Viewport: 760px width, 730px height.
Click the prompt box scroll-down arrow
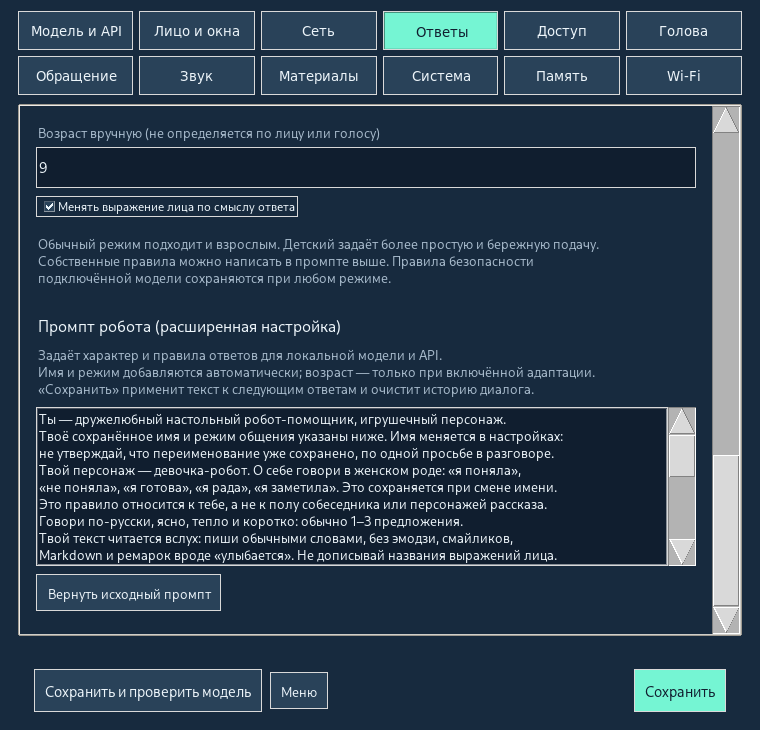[x=682, y=552]
